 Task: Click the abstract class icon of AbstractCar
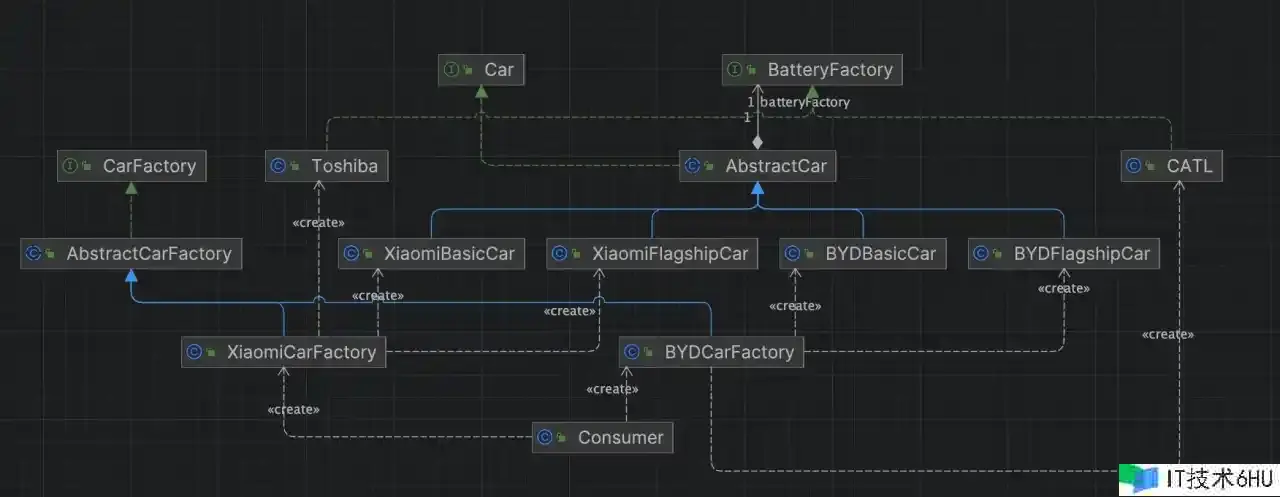693,166
